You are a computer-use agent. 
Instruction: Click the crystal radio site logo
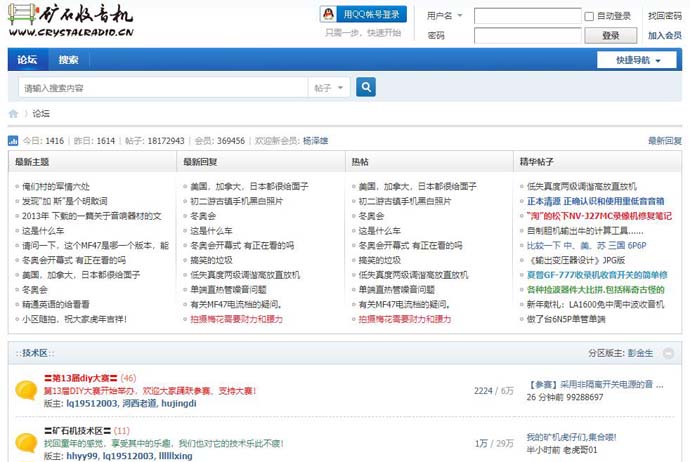(70, 21)
